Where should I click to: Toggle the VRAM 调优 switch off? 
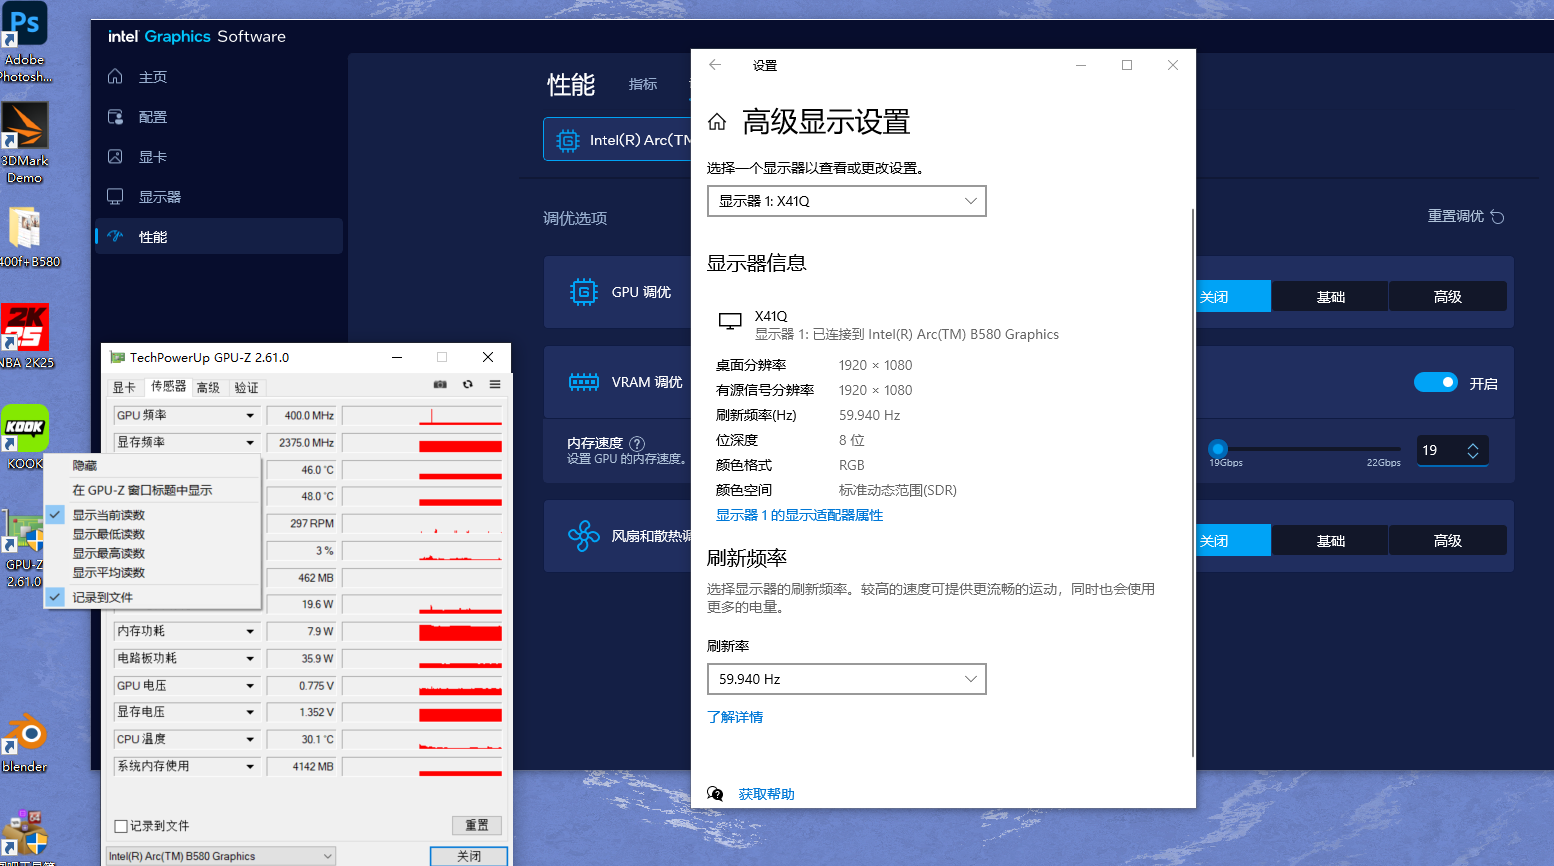click(1435, 383)
